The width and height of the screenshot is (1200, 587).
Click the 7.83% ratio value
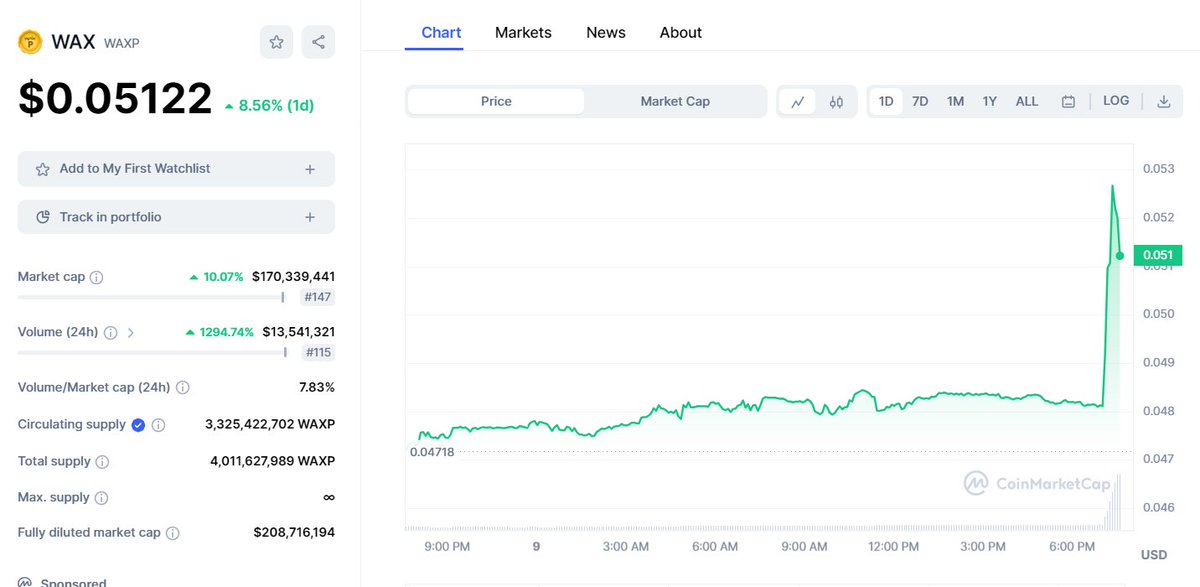point(315,387)
